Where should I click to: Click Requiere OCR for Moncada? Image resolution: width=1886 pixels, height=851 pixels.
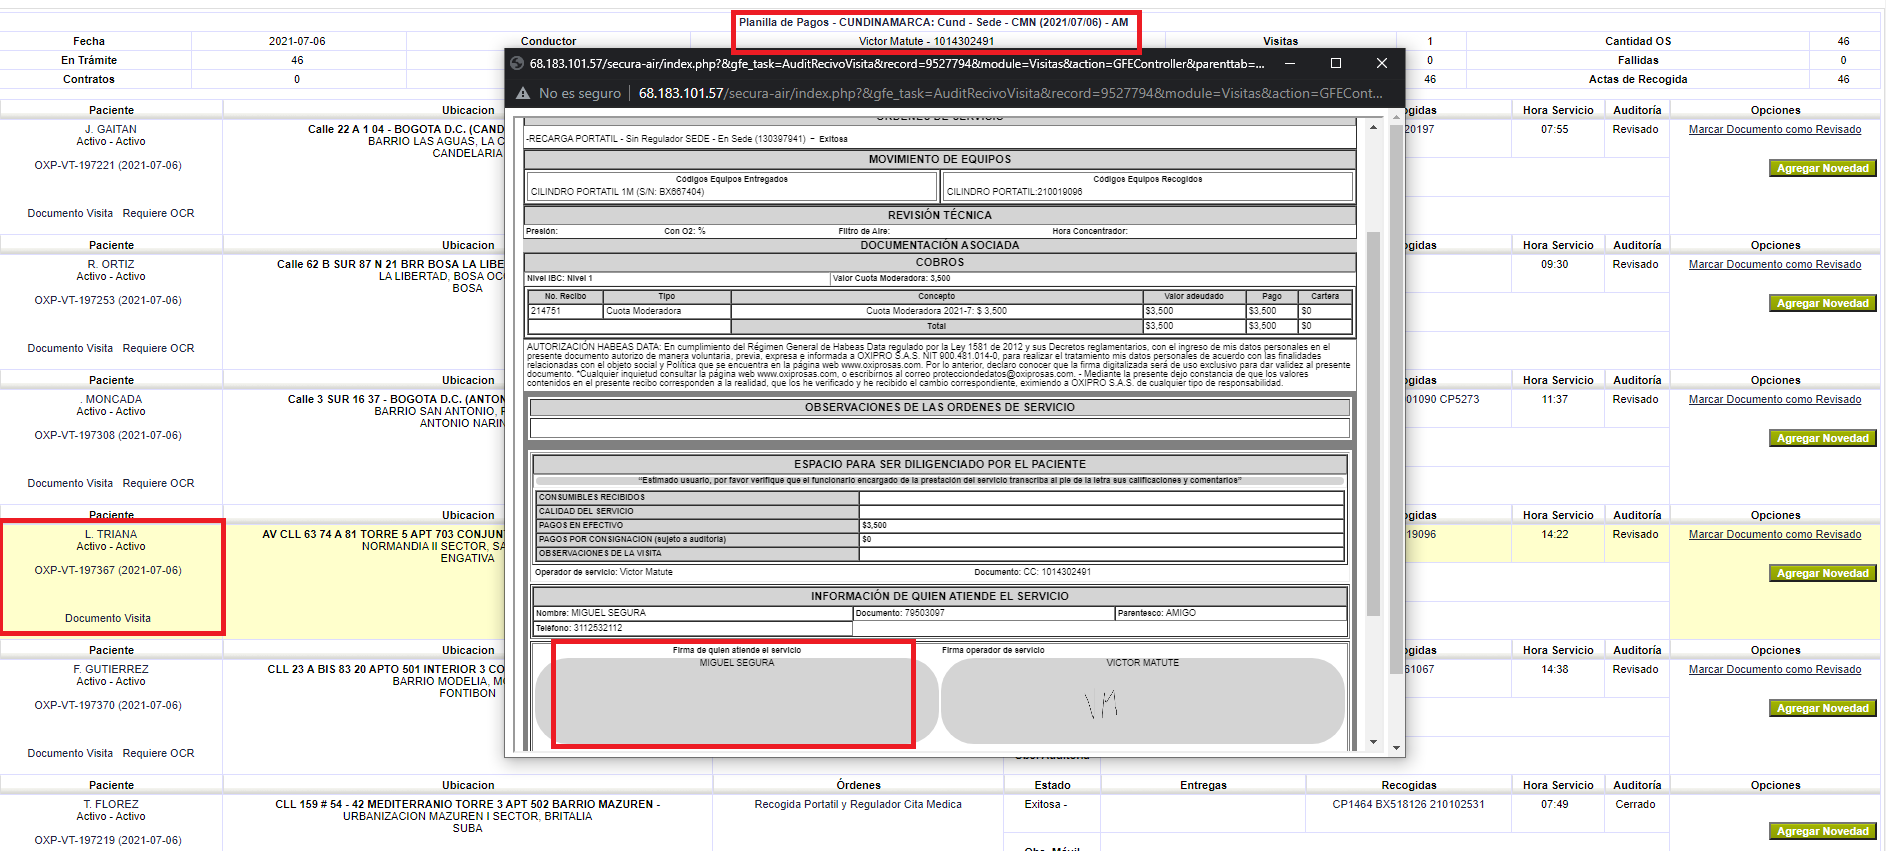[x=158, y=483]
